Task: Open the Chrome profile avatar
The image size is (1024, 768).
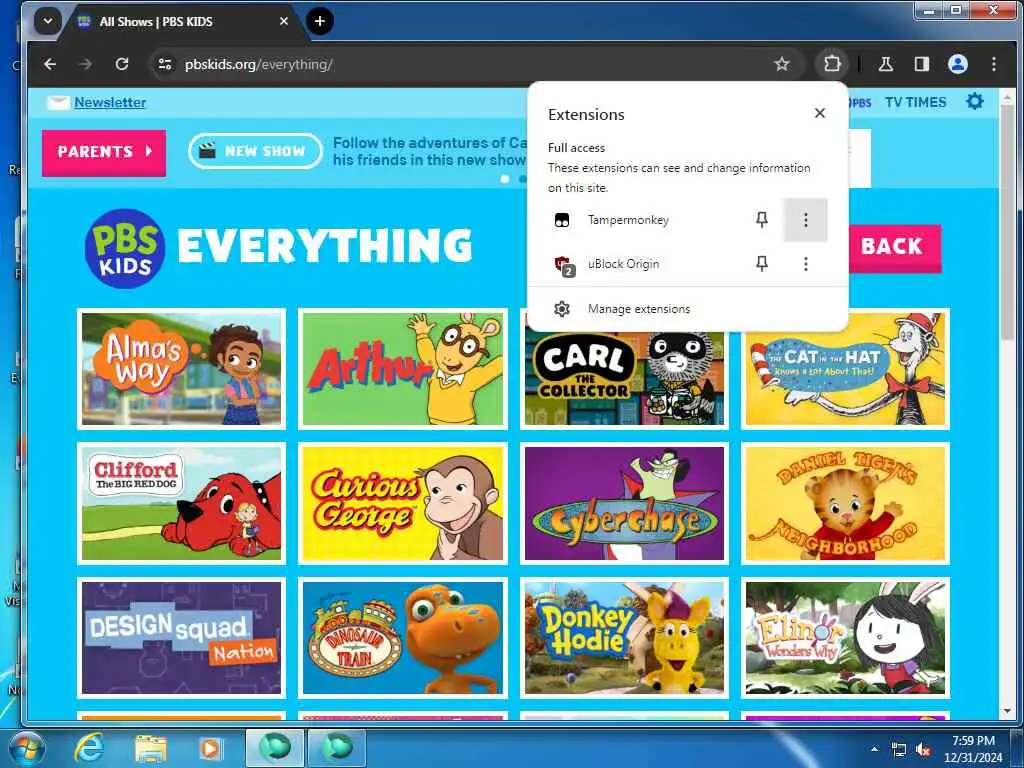Action: (957, 64)
